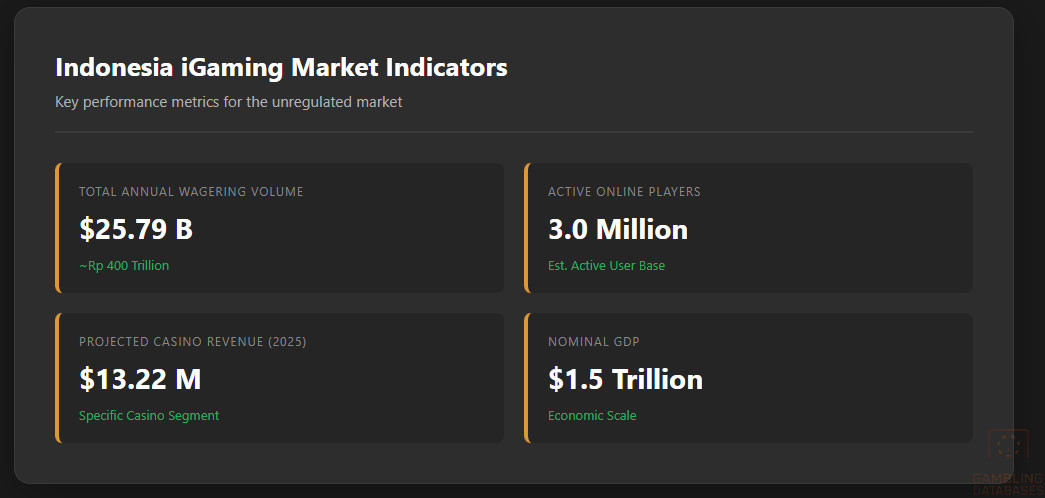The height and width of the screenshot is (498, 1045).
Task: Click the Key performance metrics subtitle
Action: coord(228,102)
